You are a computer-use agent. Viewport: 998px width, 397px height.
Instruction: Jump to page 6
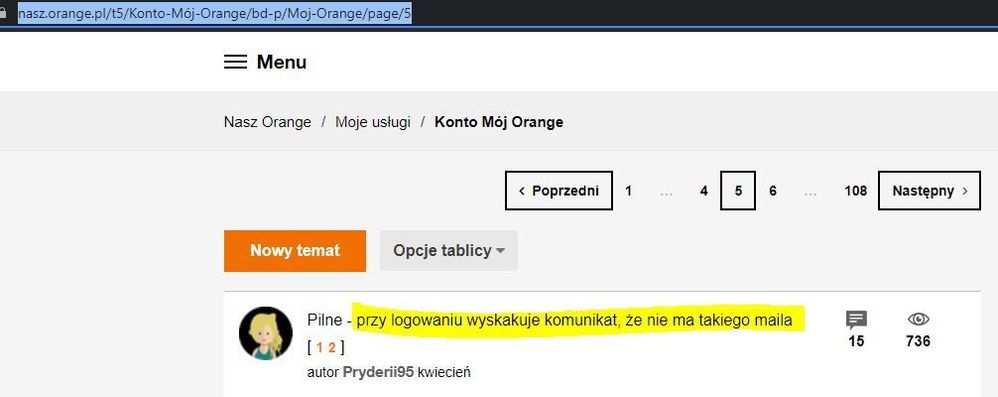click(773, 191)
